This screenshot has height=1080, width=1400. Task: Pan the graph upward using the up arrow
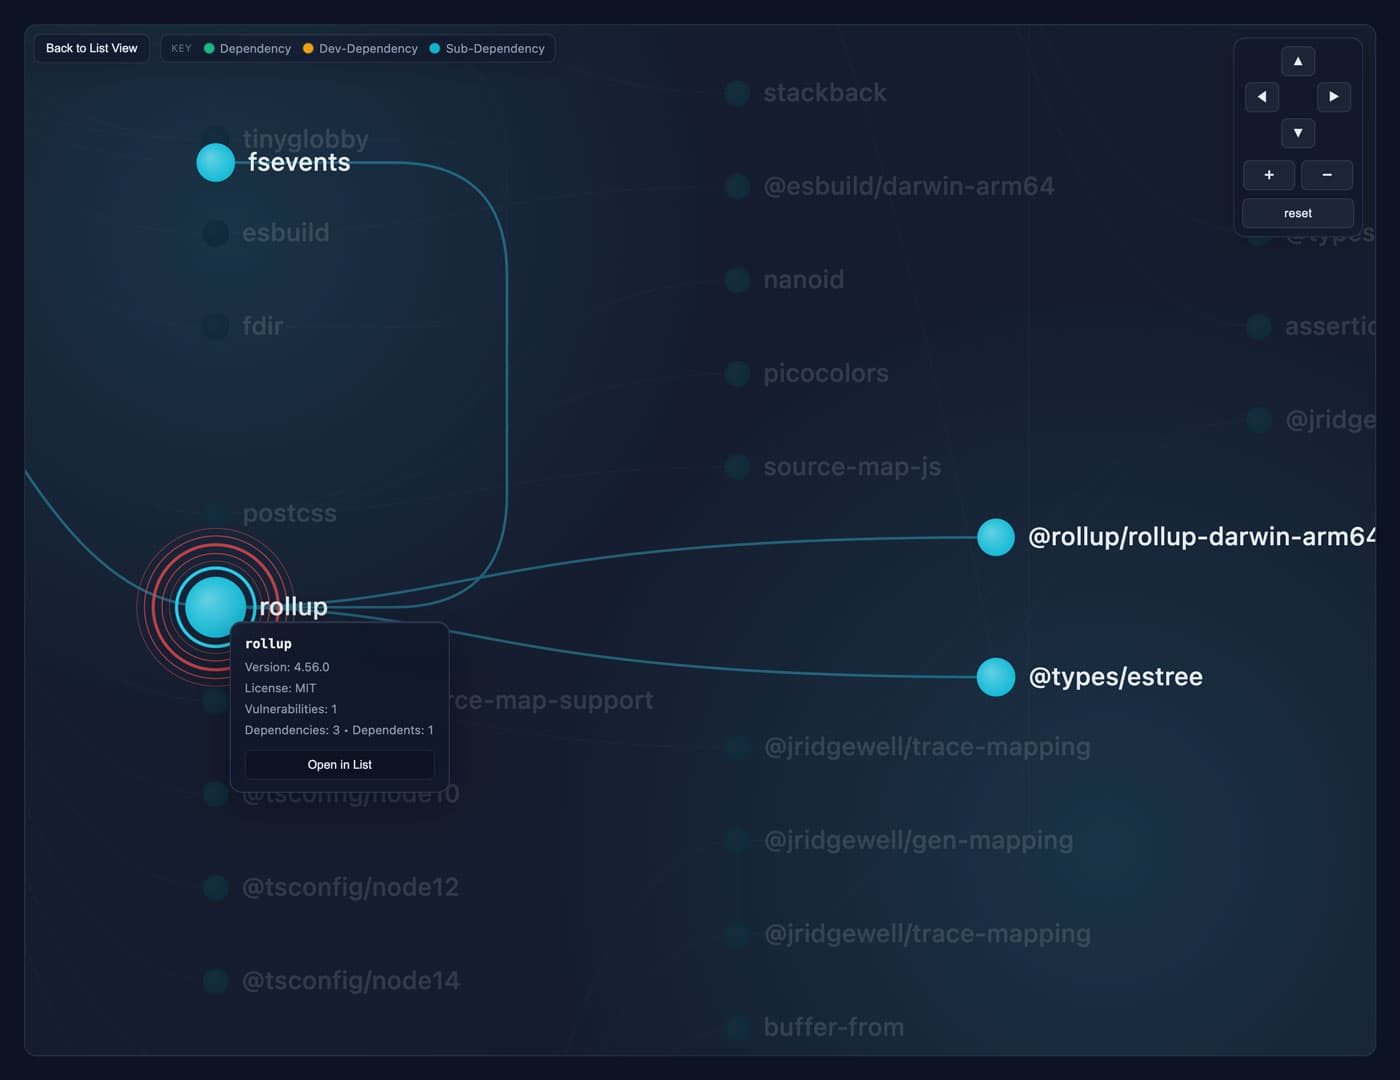point(1297,61)
